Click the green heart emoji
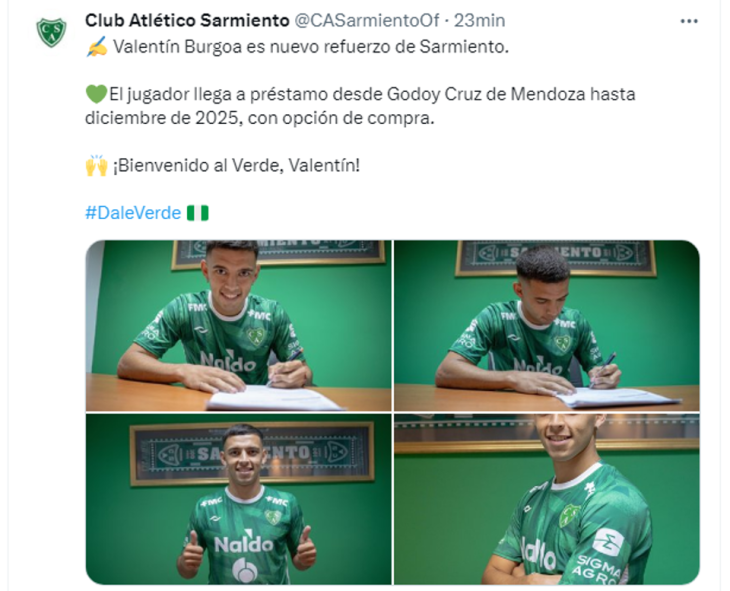This screenshot has width=730, height=591. [96, 94]
